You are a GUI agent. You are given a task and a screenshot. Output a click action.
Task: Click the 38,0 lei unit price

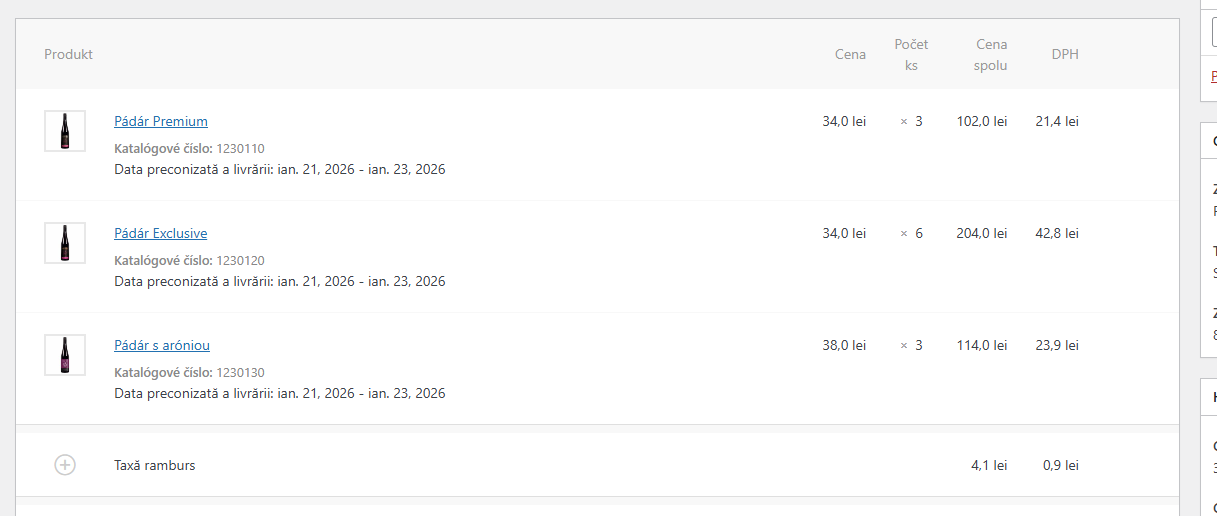click(844, 346)
